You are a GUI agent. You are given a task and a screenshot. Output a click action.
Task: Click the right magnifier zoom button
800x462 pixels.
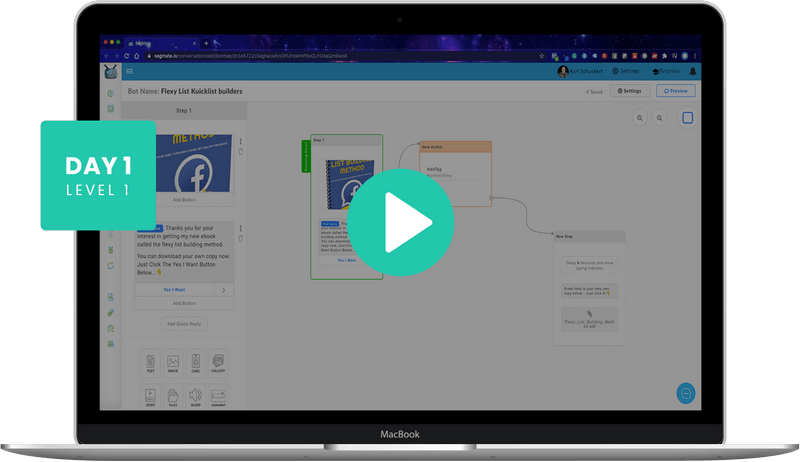(659, 118)
